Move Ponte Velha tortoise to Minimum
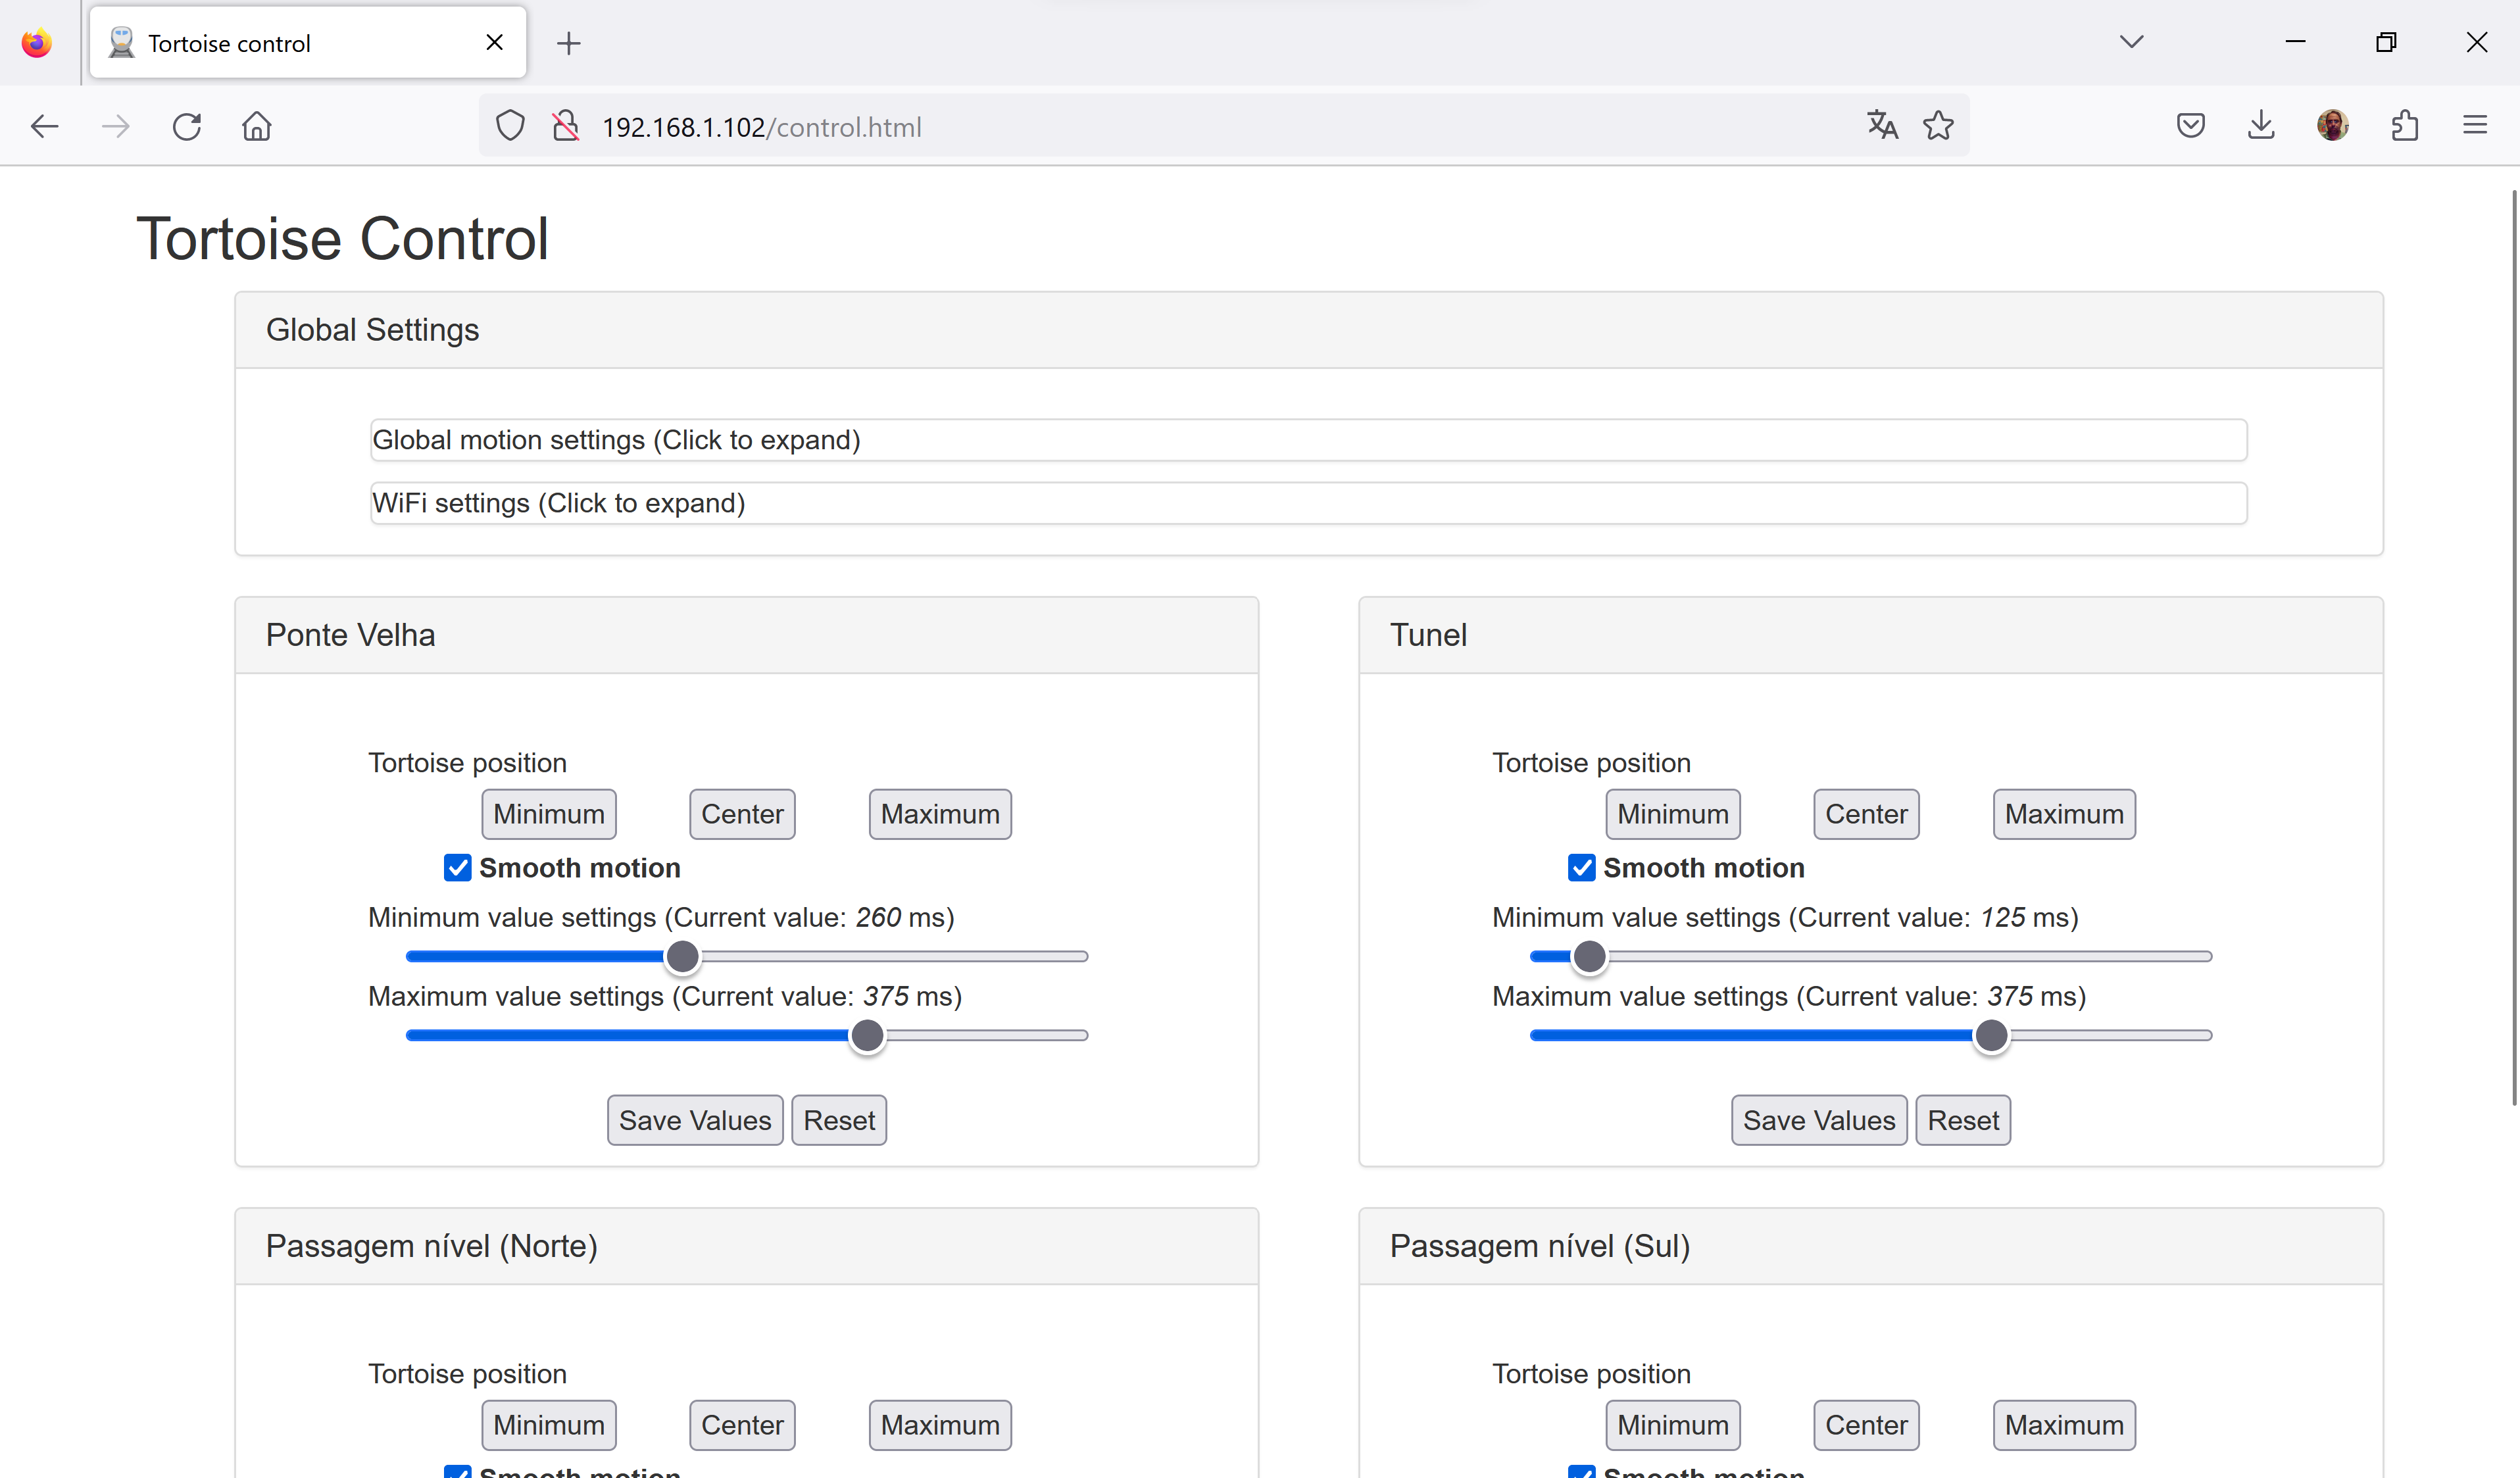2520x1478 pixels. point(549,814)
